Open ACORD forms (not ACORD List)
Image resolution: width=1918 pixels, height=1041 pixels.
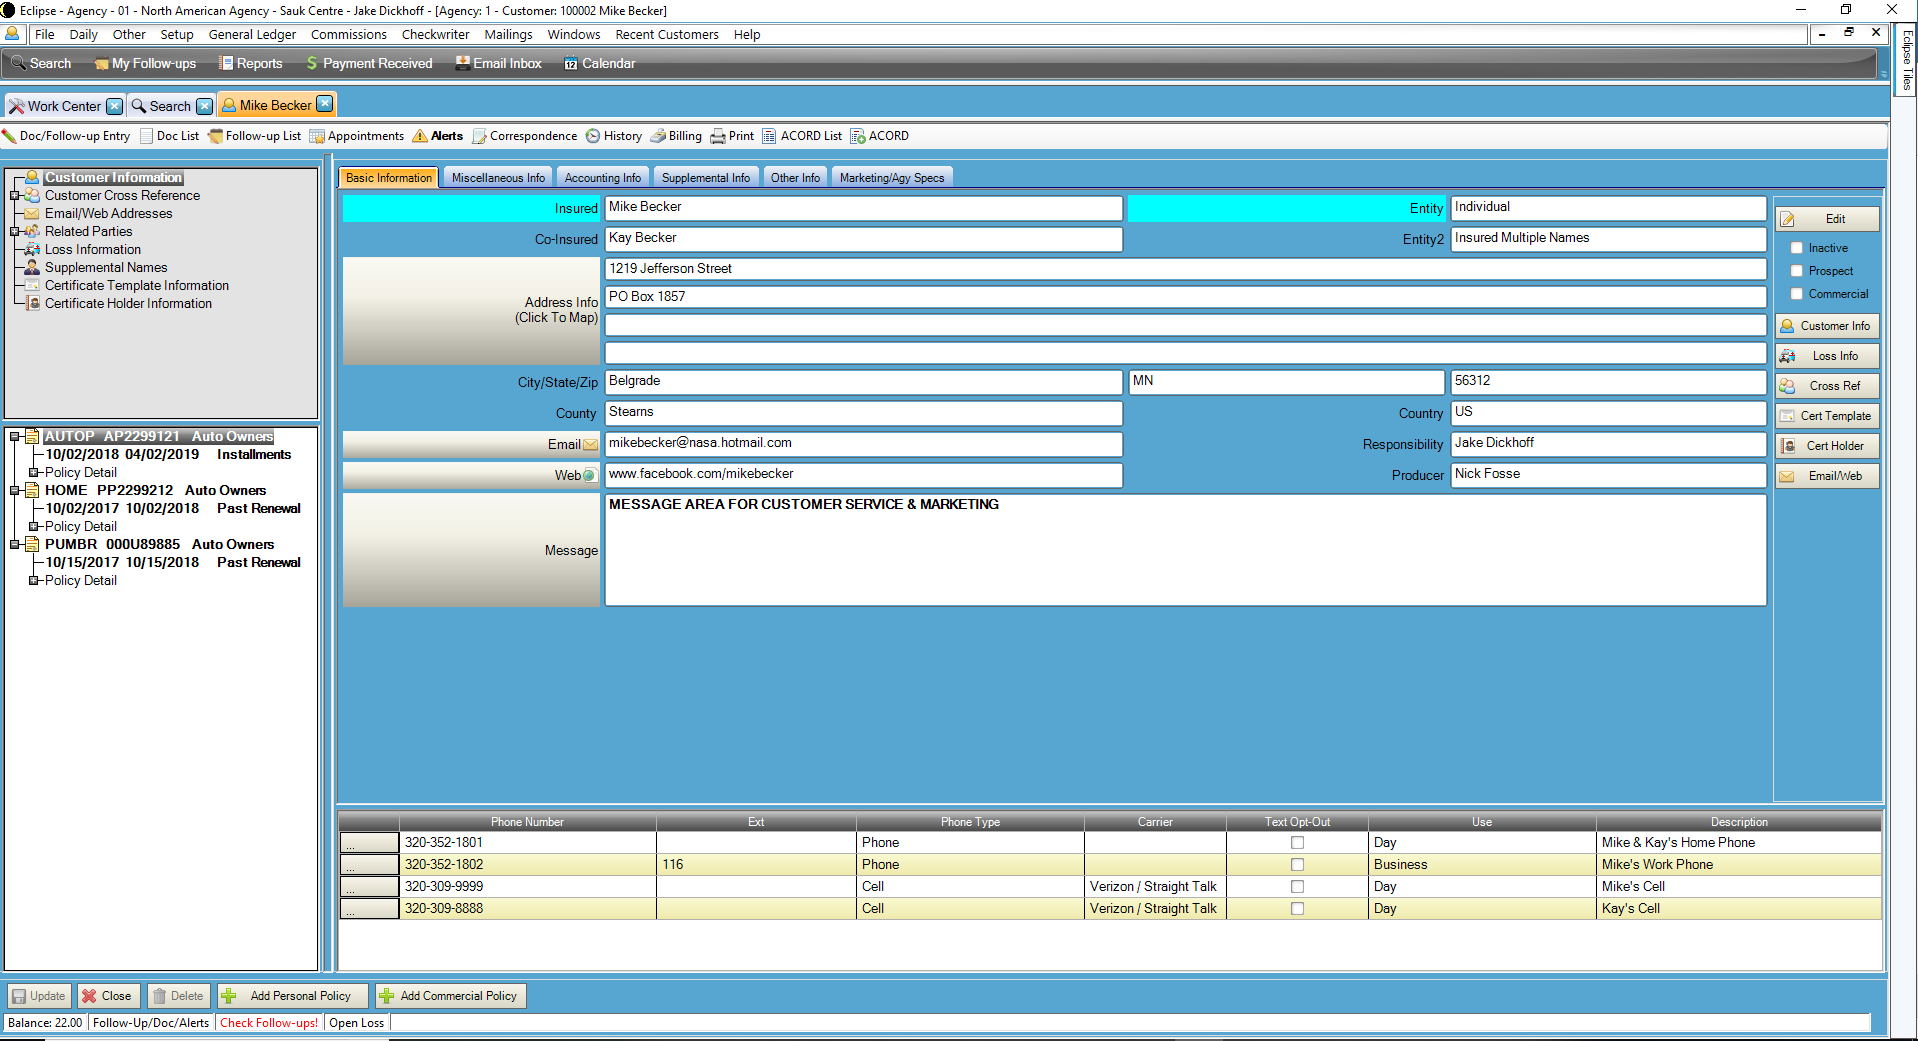coord(880,136)
